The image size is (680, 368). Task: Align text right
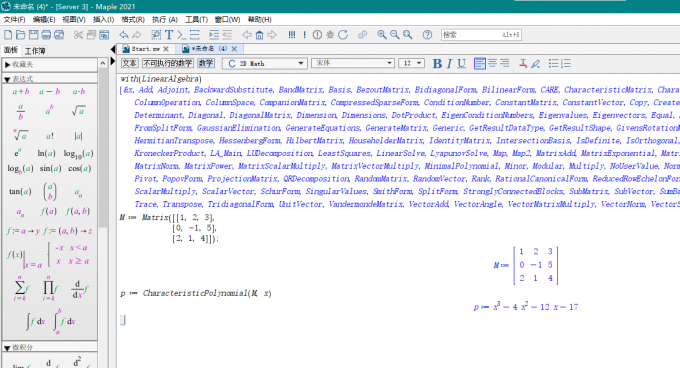505,64
